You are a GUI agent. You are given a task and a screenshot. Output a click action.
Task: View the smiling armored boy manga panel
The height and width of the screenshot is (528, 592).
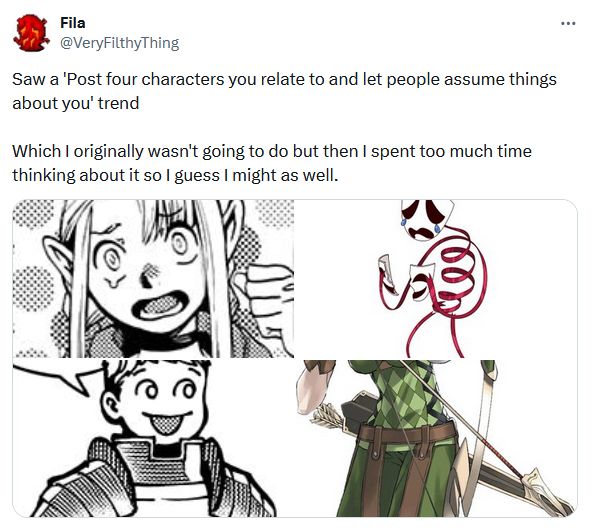tap(153, 438)
